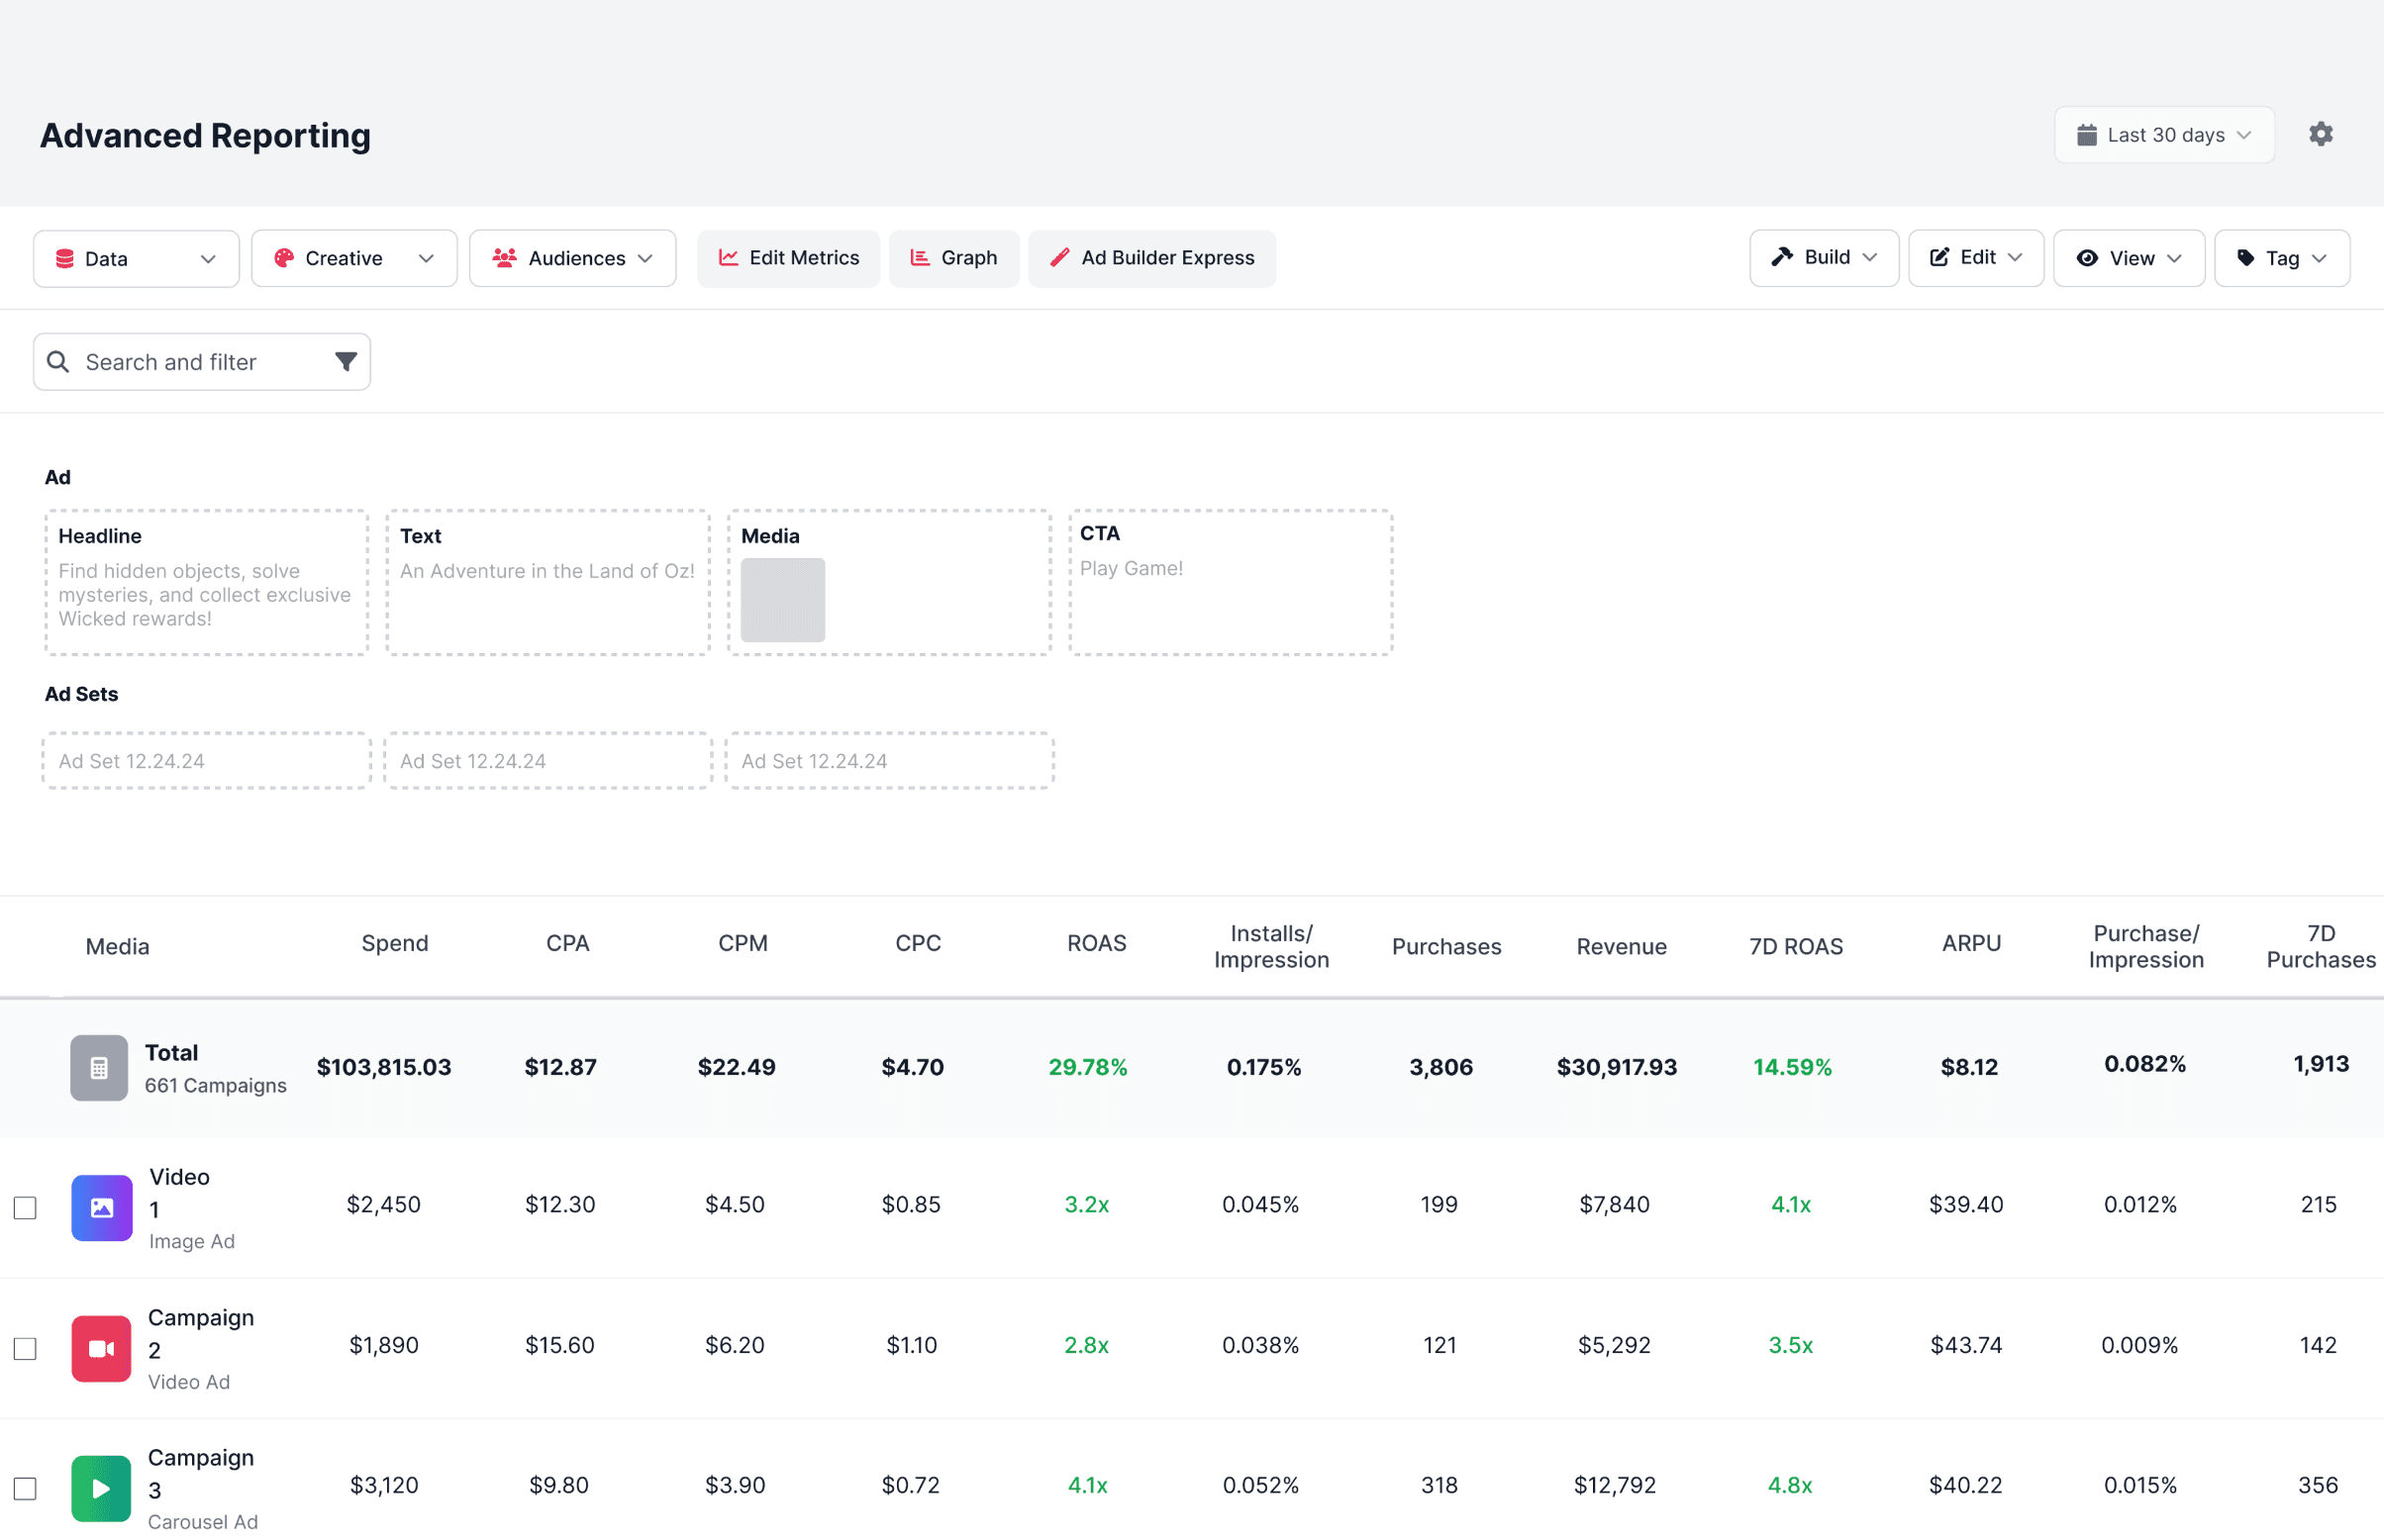
Task: Click the settings gear icon
Action: tap(2321, 133)
